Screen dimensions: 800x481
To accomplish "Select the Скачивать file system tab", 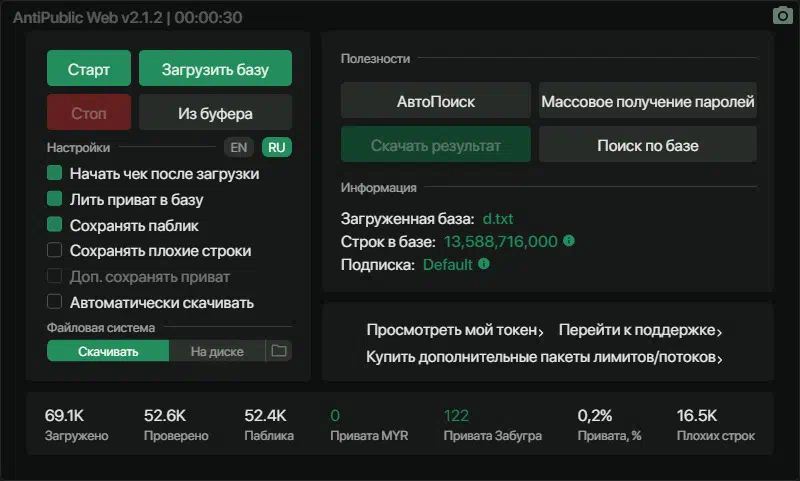I will point(108,351).
